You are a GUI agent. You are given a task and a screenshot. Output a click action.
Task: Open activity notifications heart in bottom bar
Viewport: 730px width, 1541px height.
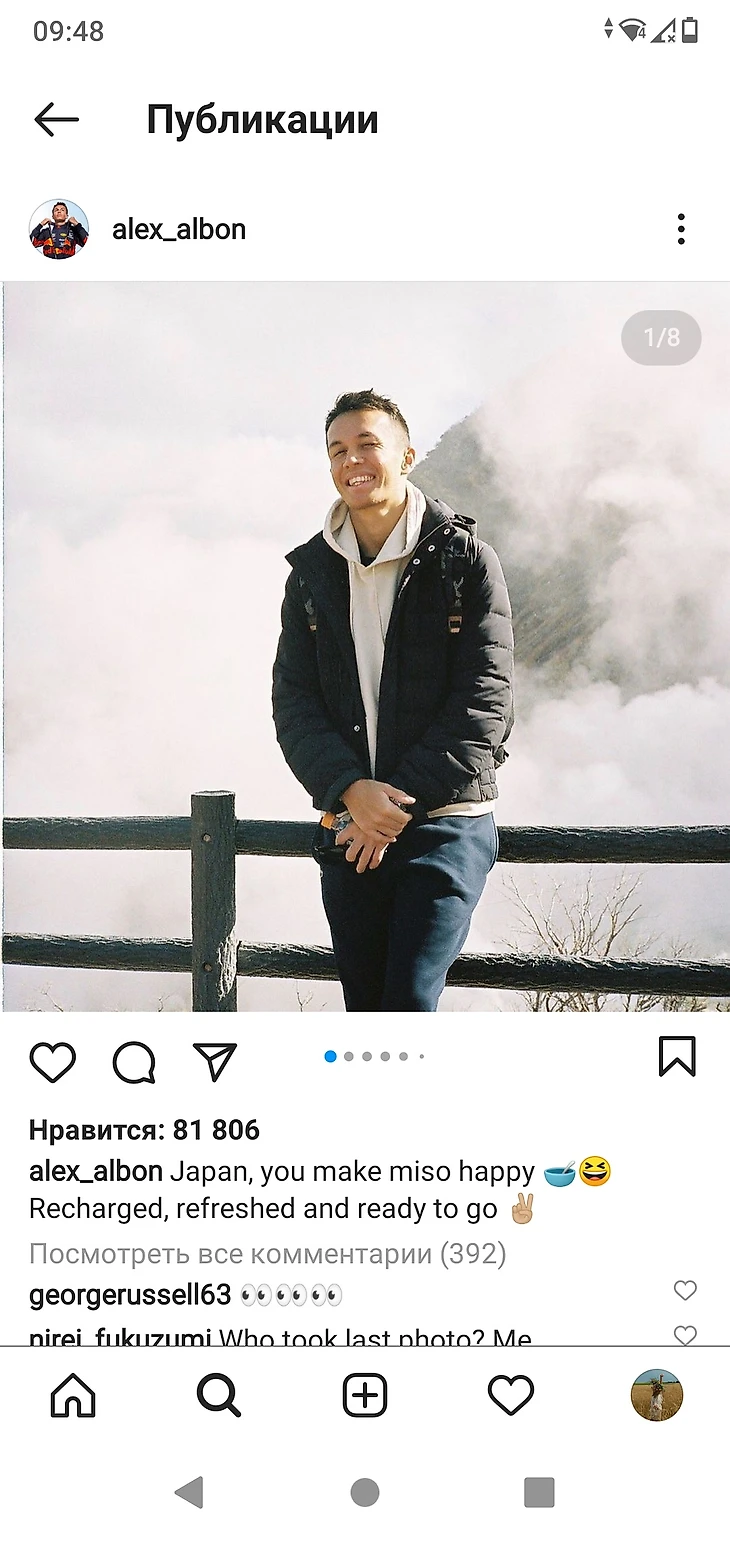[511, 1395]
